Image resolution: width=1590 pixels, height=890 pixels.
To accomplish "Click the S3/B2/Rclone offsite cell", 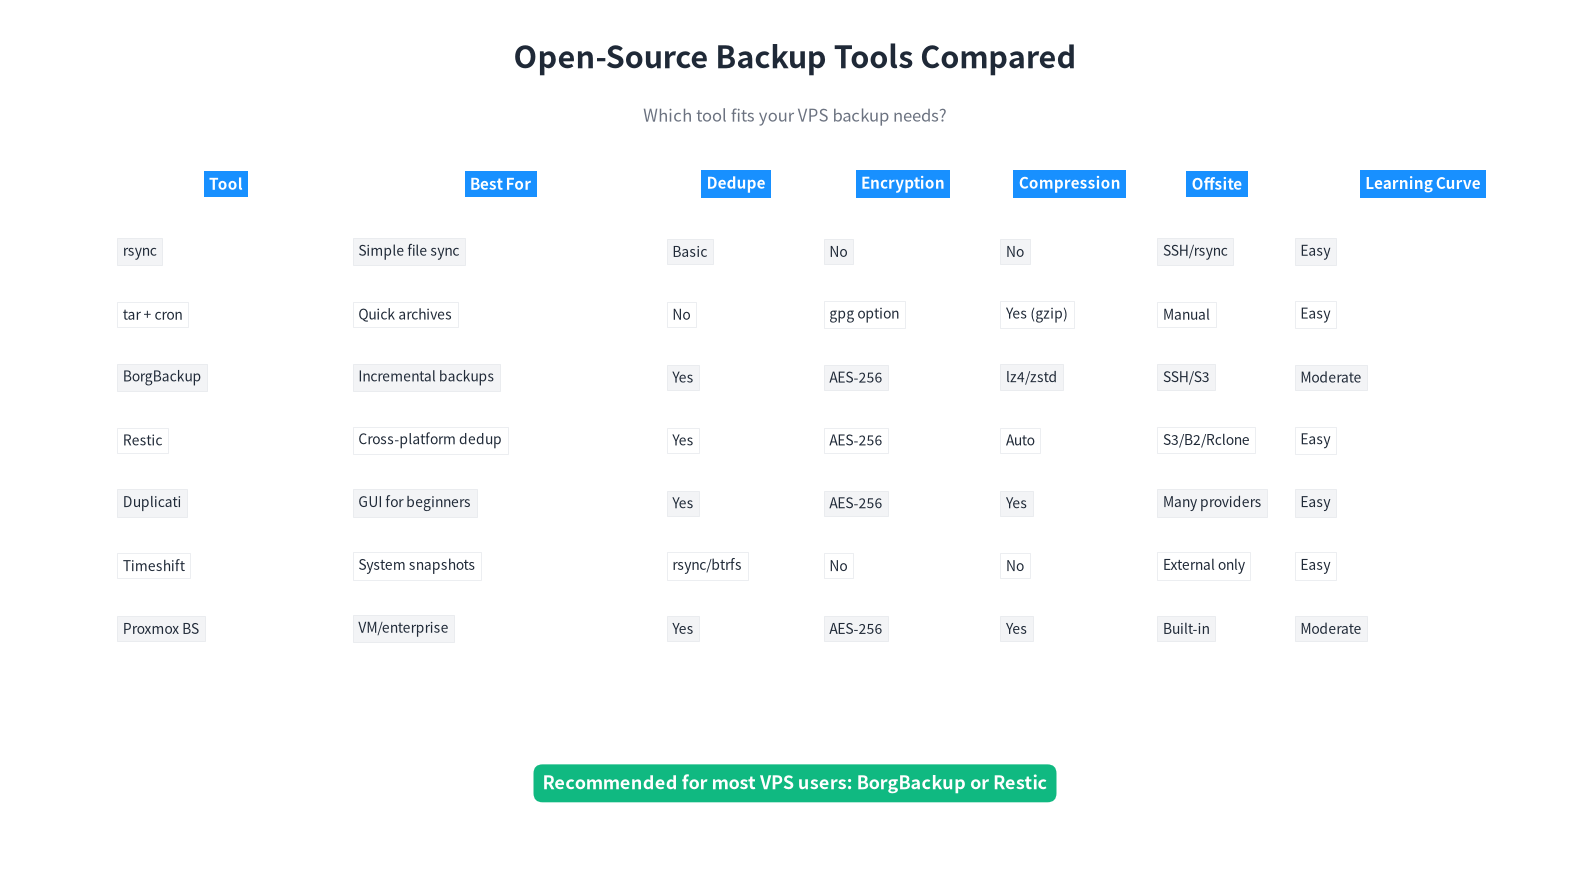I will pos(1206,440).
